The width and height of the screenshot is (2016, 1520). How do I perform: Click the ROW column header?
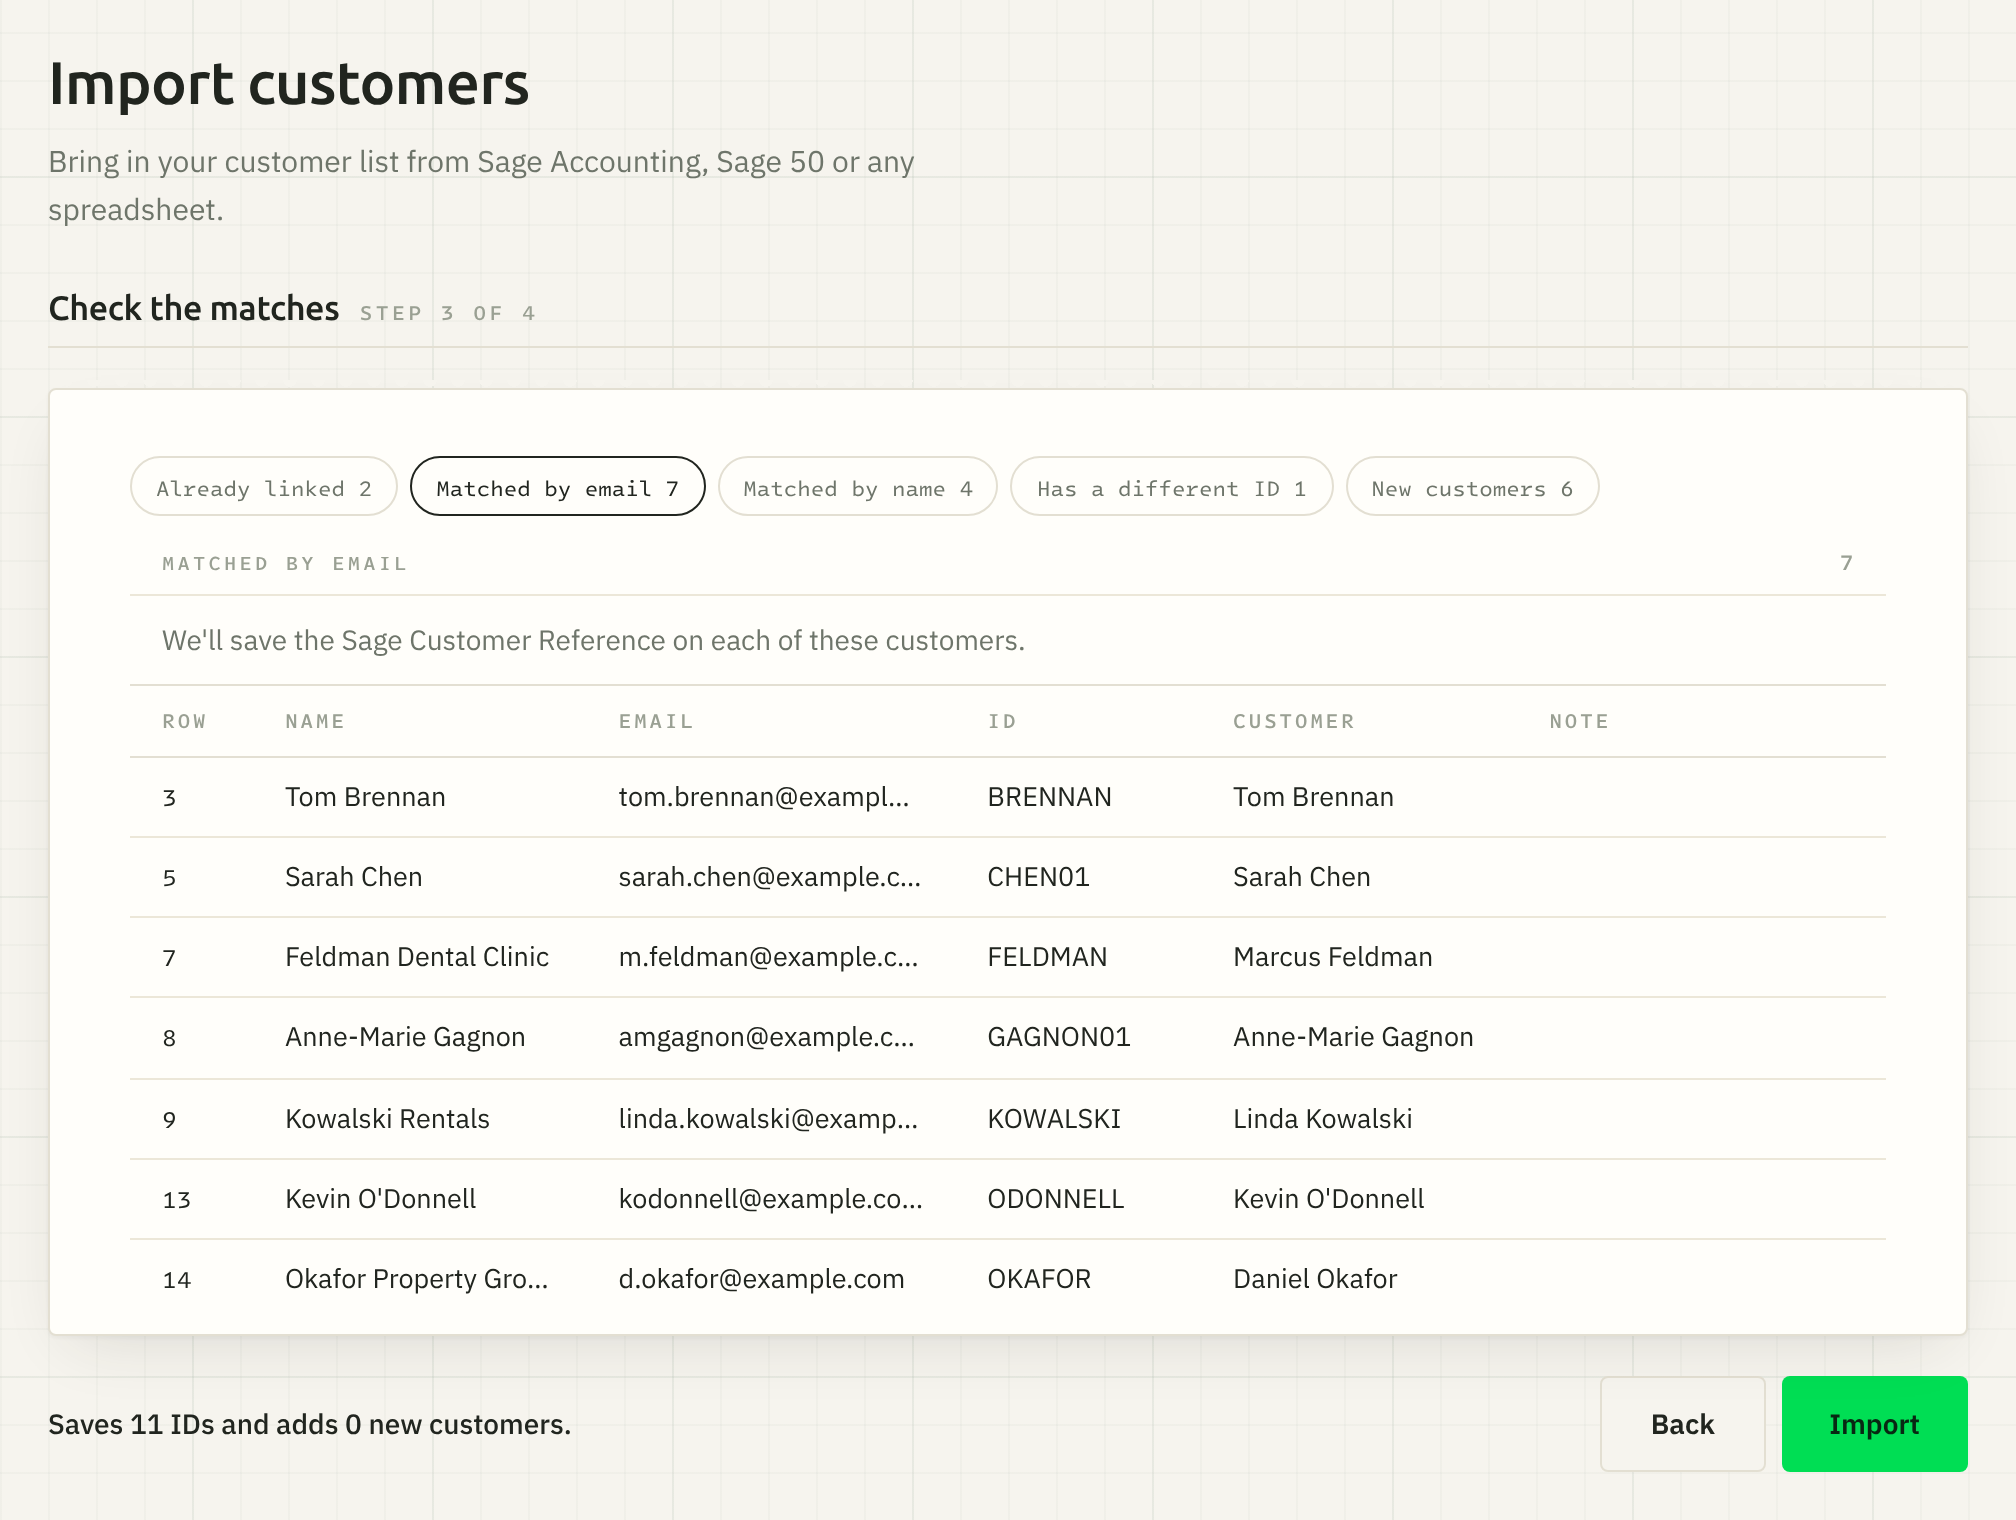coord(184,721)
